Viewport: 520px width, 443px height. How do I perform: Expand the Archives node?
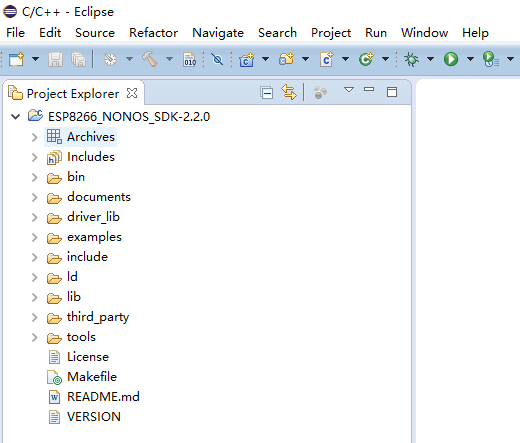(35, 137)
